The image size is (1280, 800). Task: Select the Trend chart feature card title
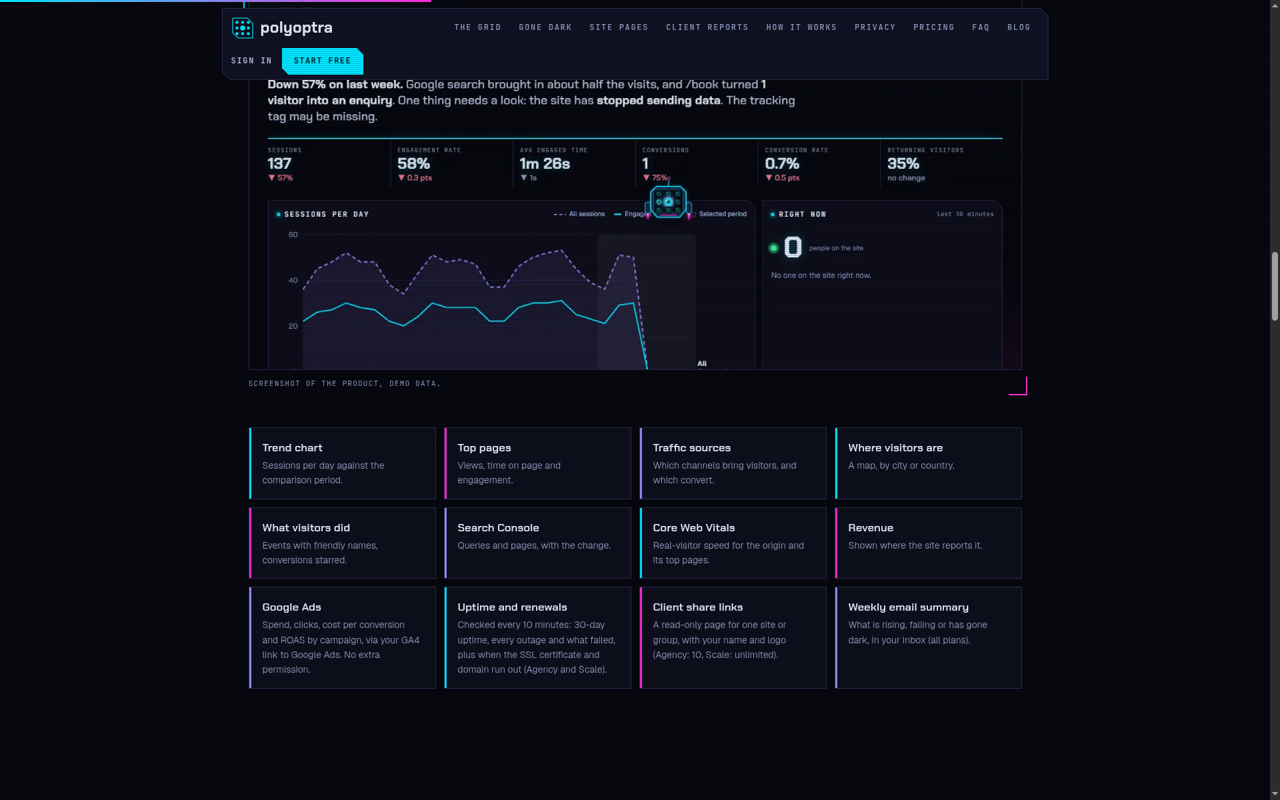292,448
